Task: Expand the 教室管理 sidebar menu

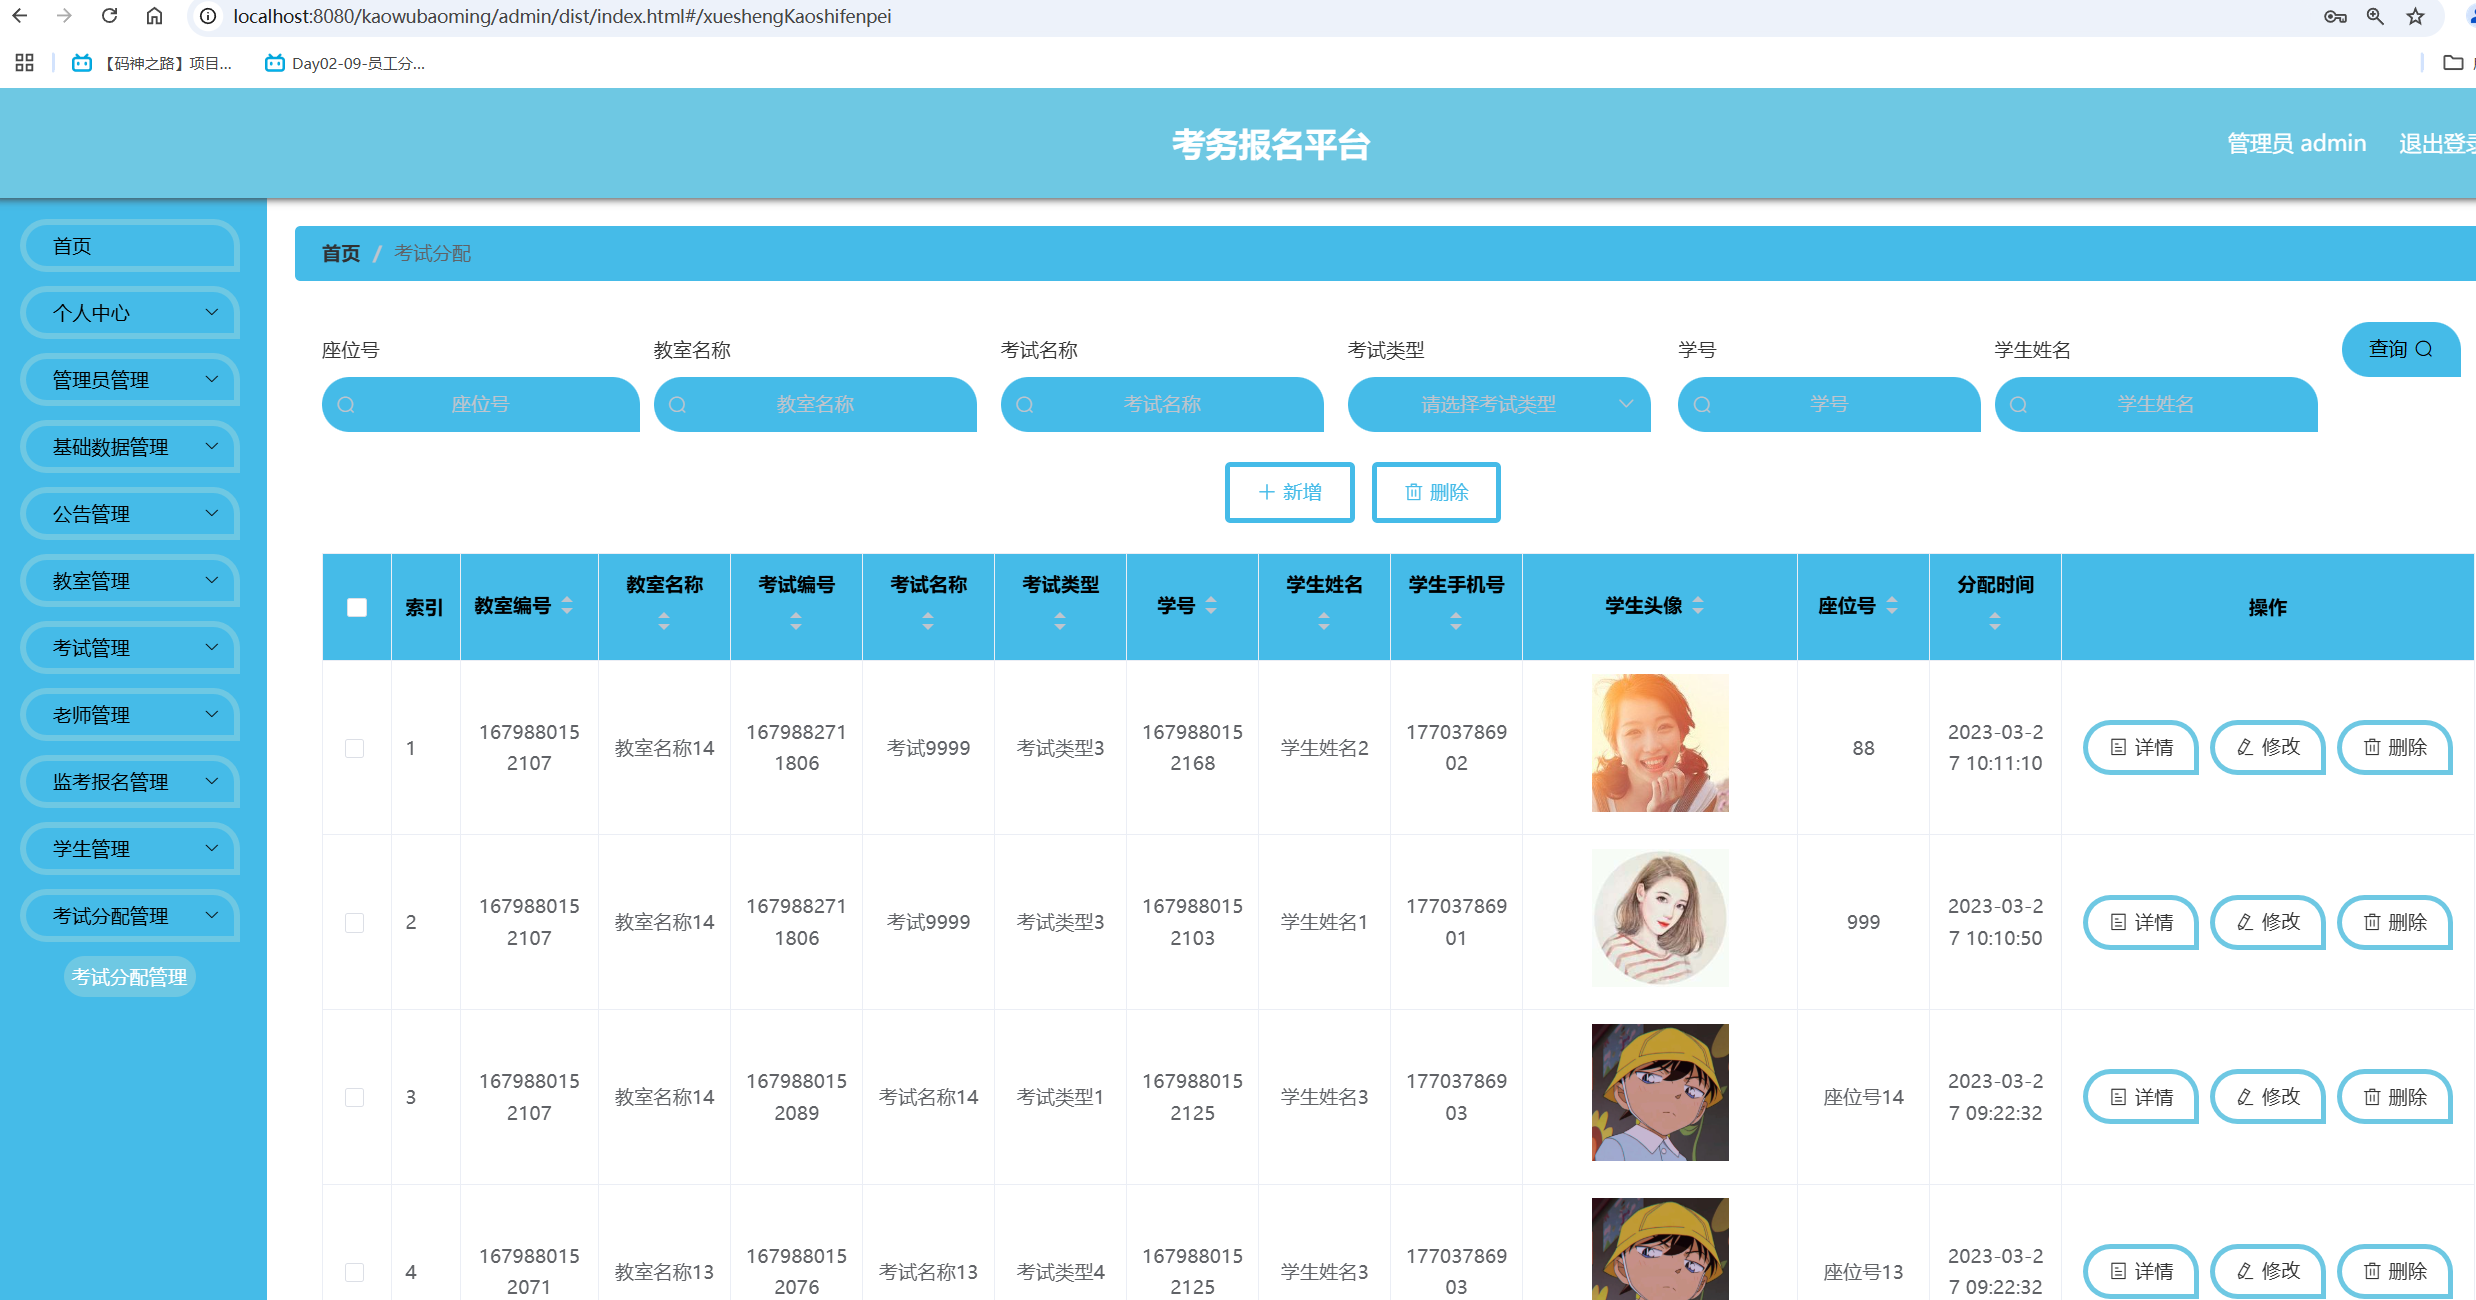Action: point(130,581)
